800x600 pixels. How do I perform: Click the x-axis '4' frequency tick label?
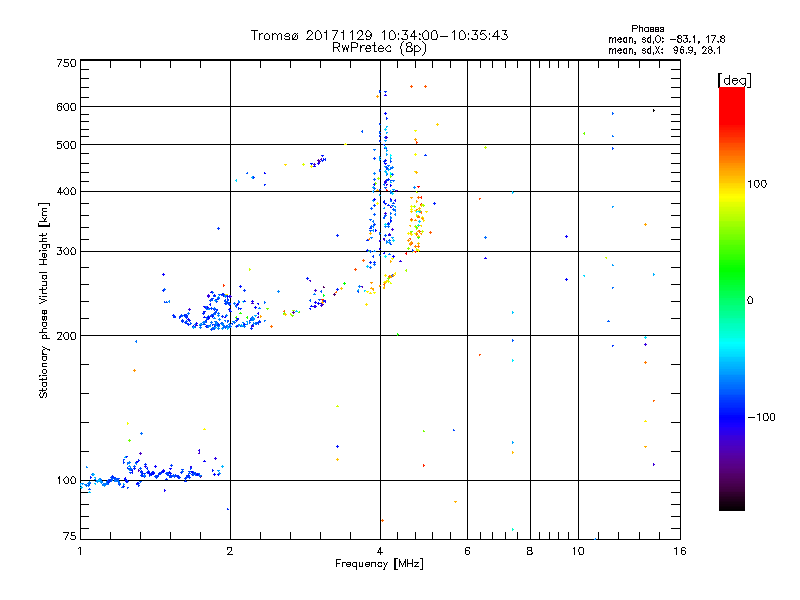pyautogui.click(x=380, y=551)
